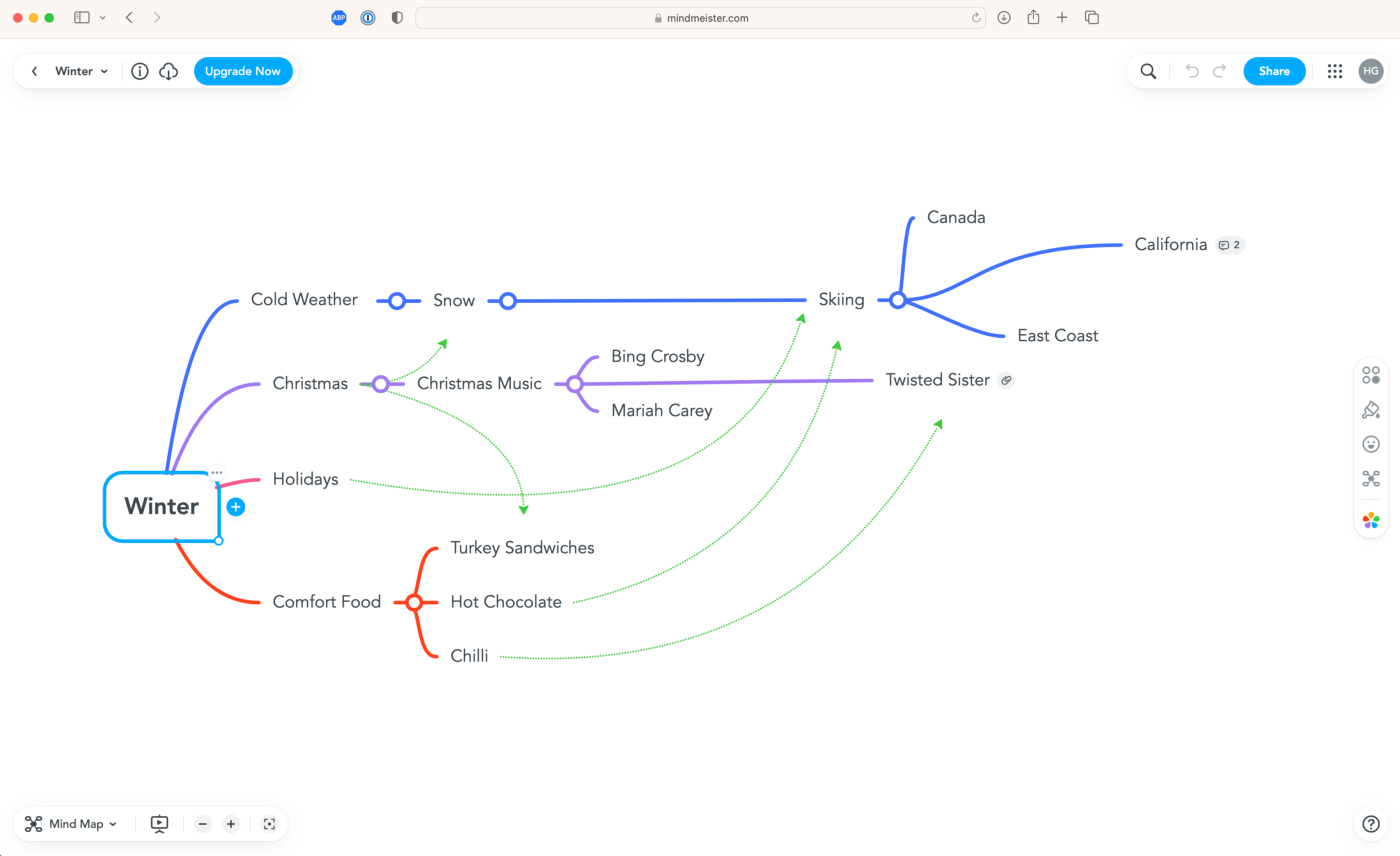Select the Winter root topic
Viewport: 1400px width, 856px height.
(x=162, y=507)
